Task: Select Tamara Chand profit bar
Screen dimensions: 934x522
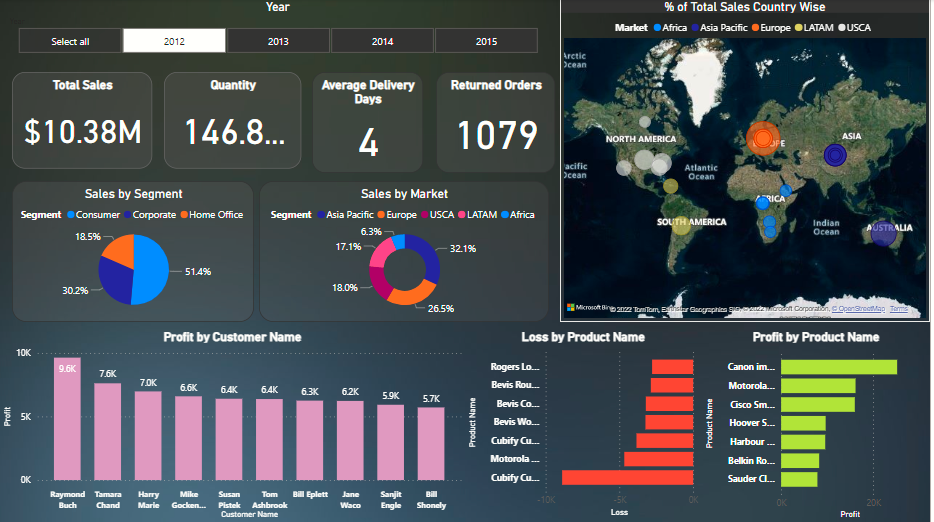Action: (x=108, y=431)
